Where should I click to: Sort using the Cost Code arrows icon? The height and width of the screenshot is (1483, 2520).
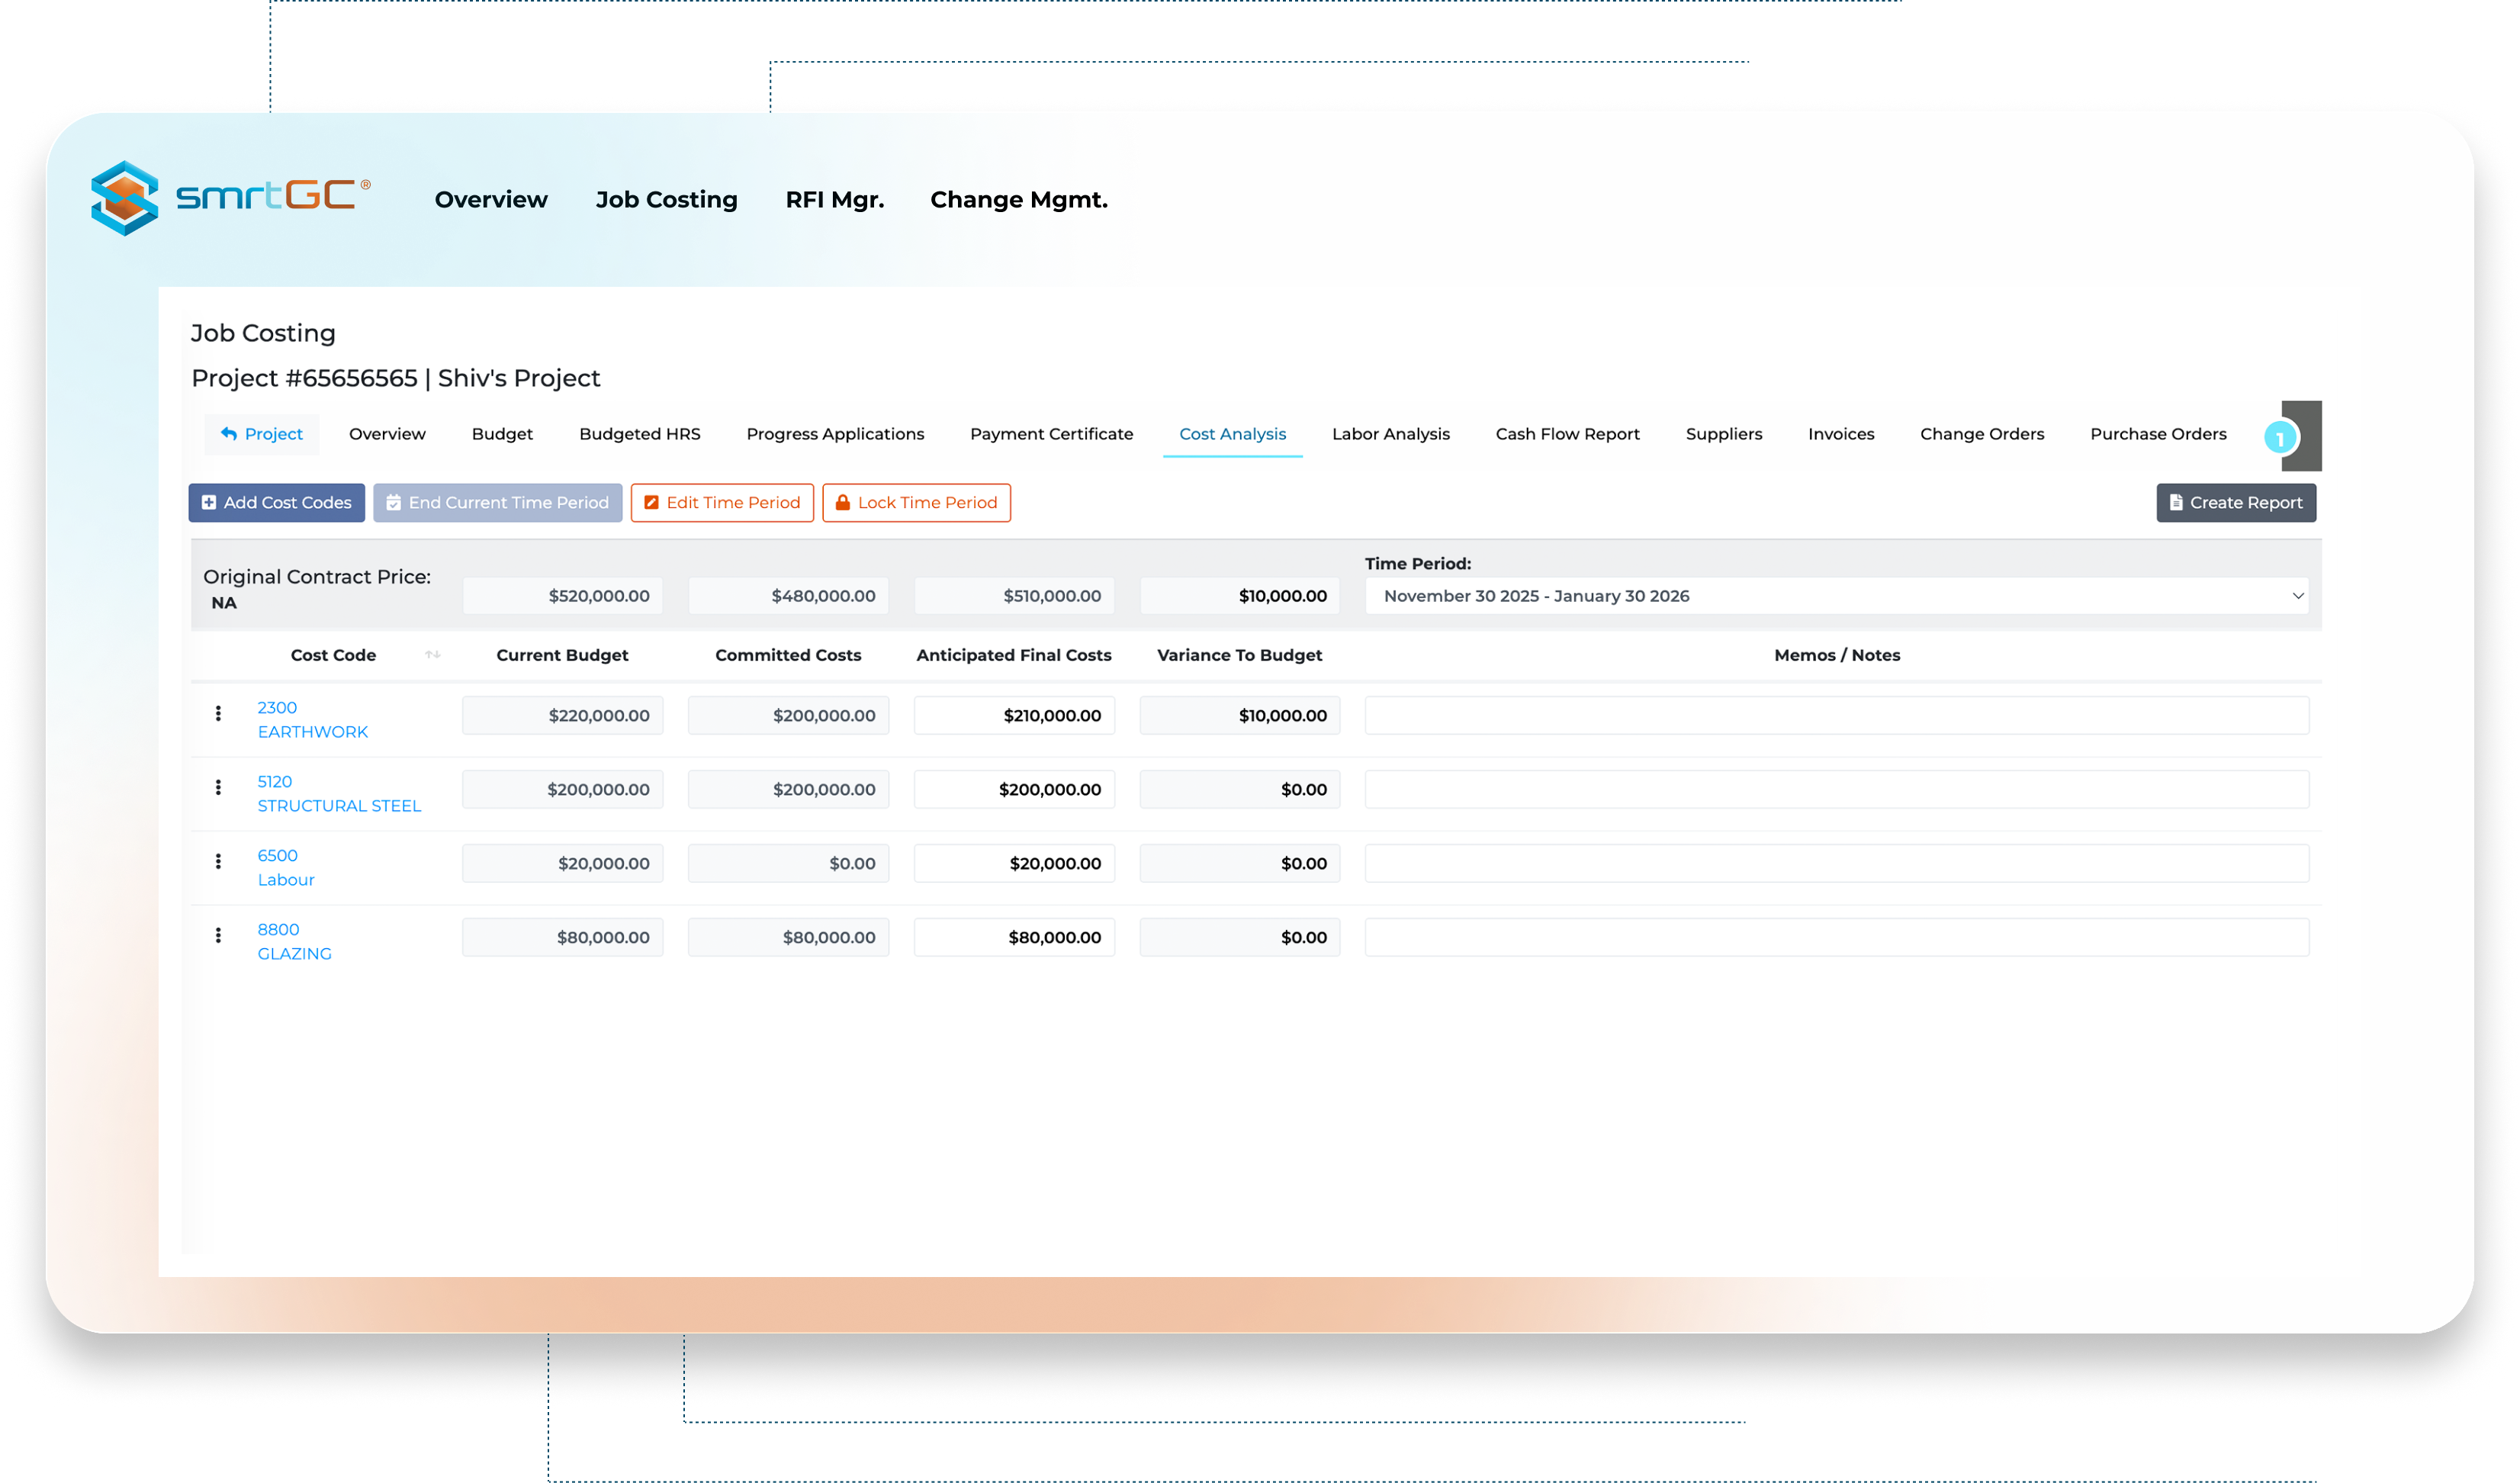pos(433,655)
